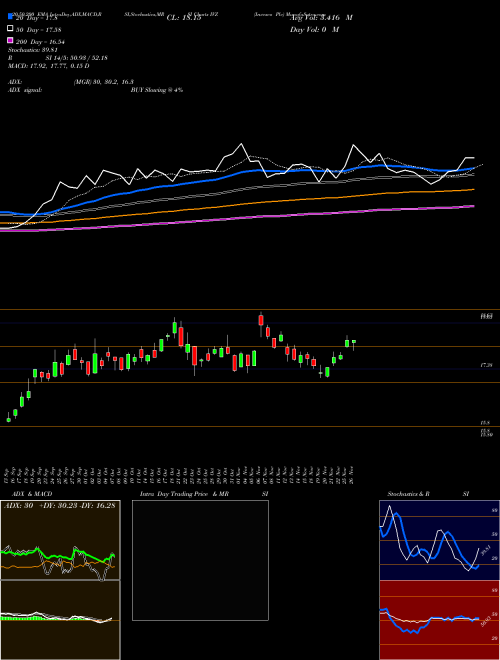The image size is (500, 660).
Task: Click the 'Stochastics & R' panel title
Action: pos(409,494)
